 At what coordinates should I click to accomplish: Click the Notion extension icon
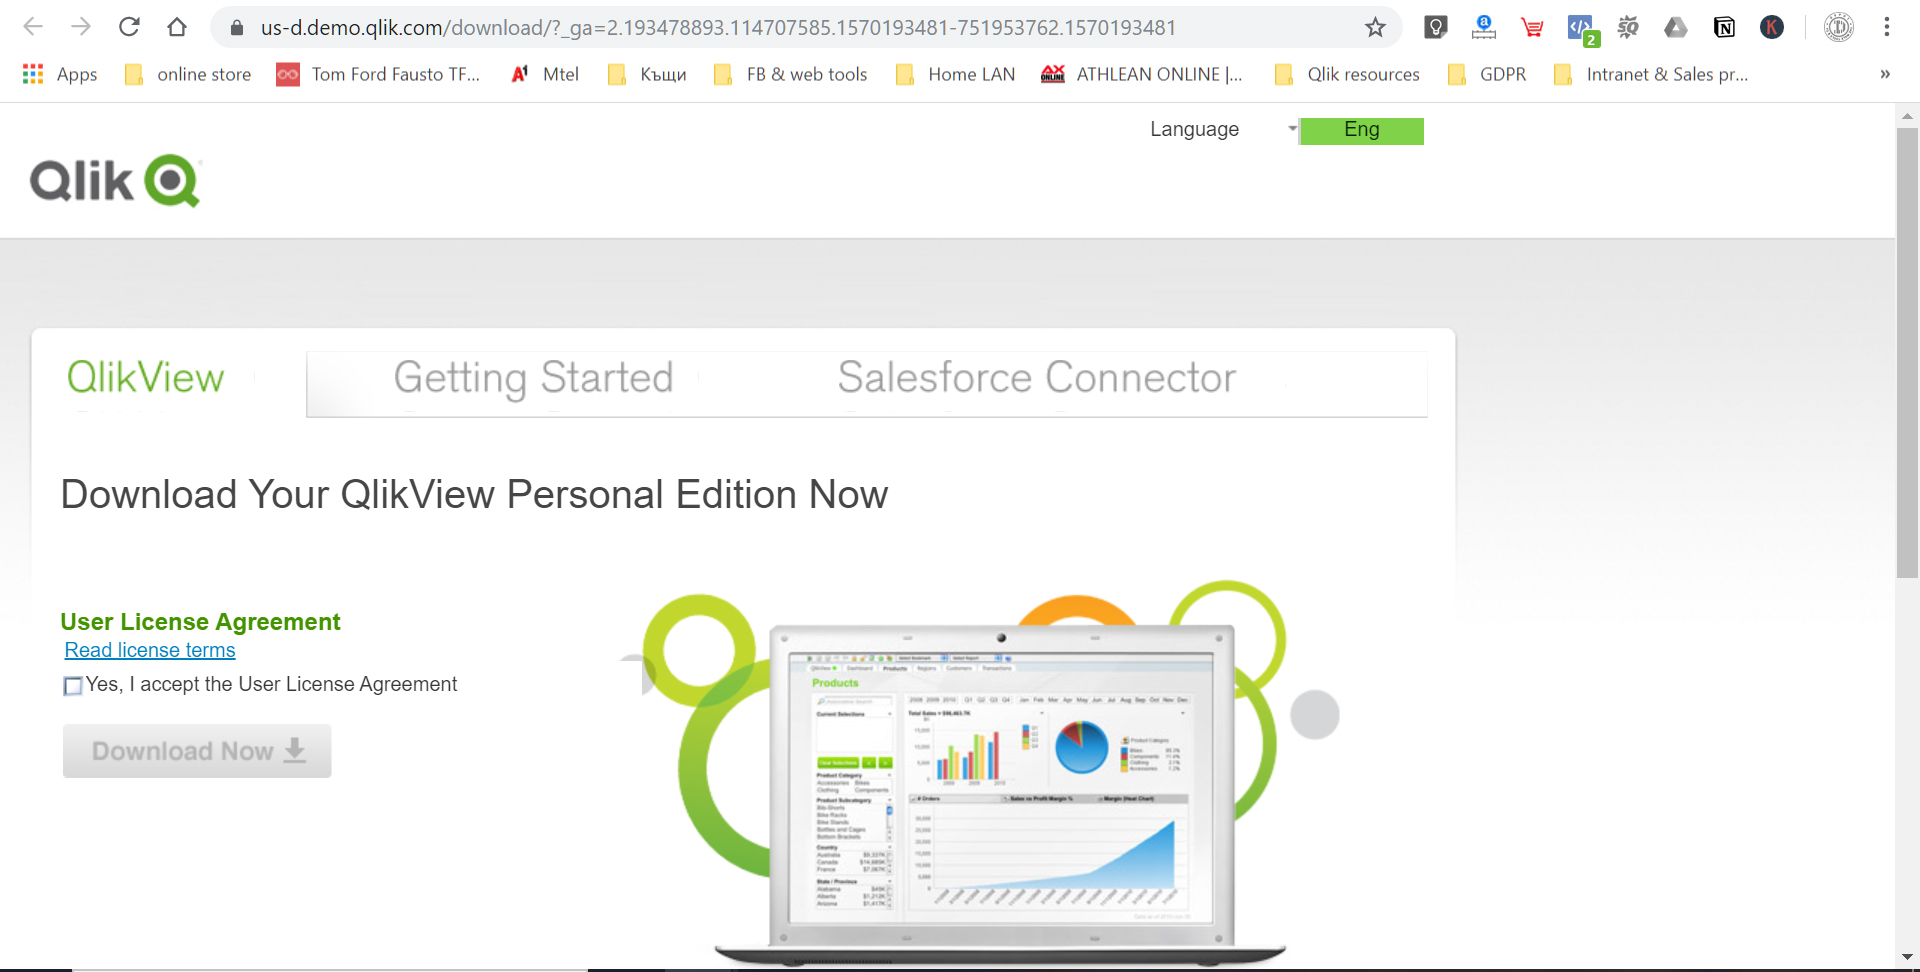click(x=1724, y=27)
